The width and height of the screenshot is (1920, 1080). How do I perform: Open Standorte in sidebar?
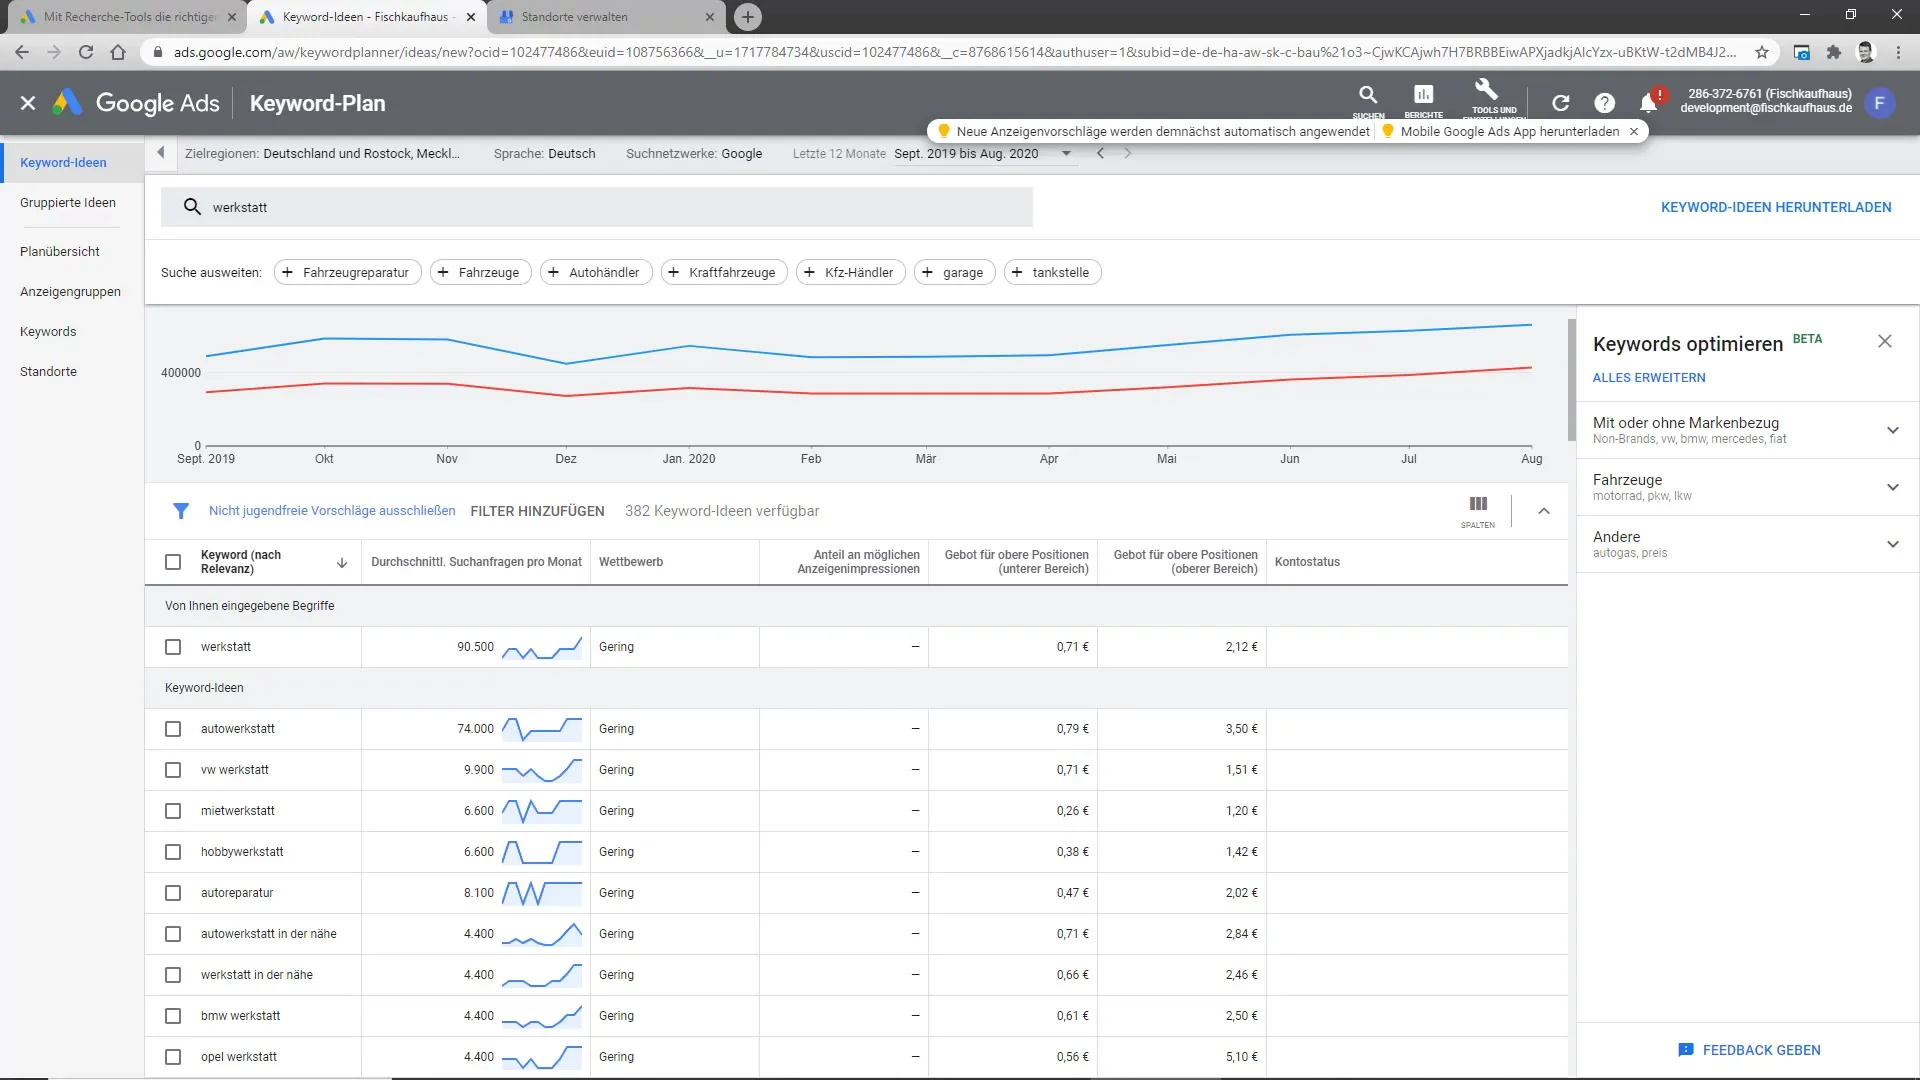[x=48, y=371]
